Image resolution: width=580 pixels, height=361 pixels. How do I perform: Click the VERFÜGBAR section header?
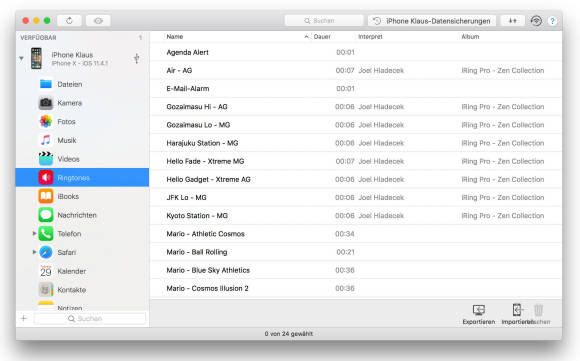[38, 38]
